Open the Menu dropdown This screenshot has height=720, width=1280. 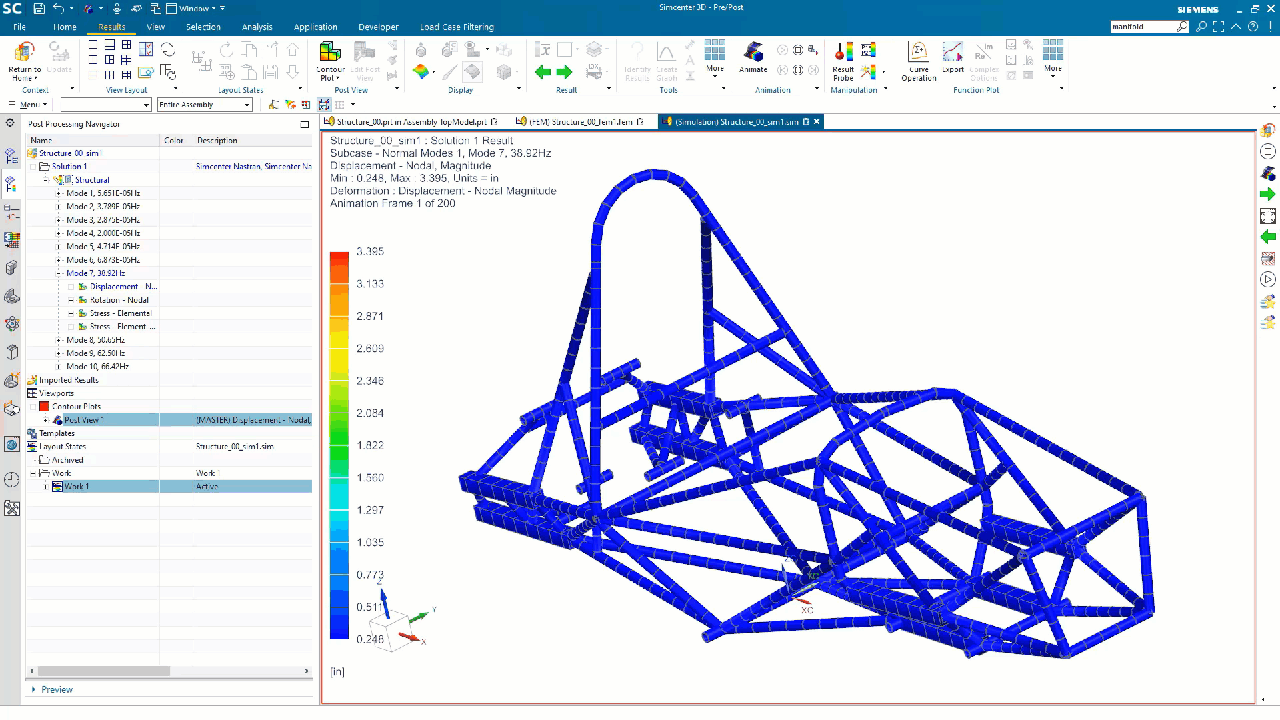(x=29, y=104)
